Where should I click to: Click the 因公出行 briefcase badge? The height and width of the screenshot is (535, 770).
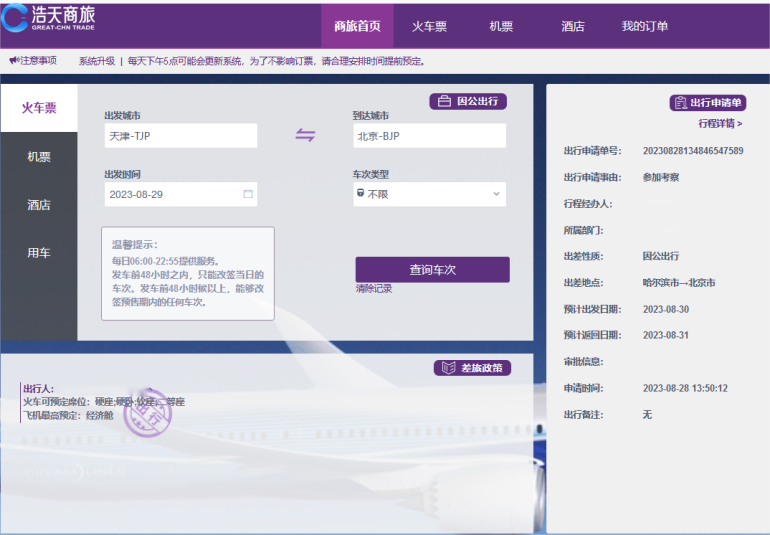(468, 101)
